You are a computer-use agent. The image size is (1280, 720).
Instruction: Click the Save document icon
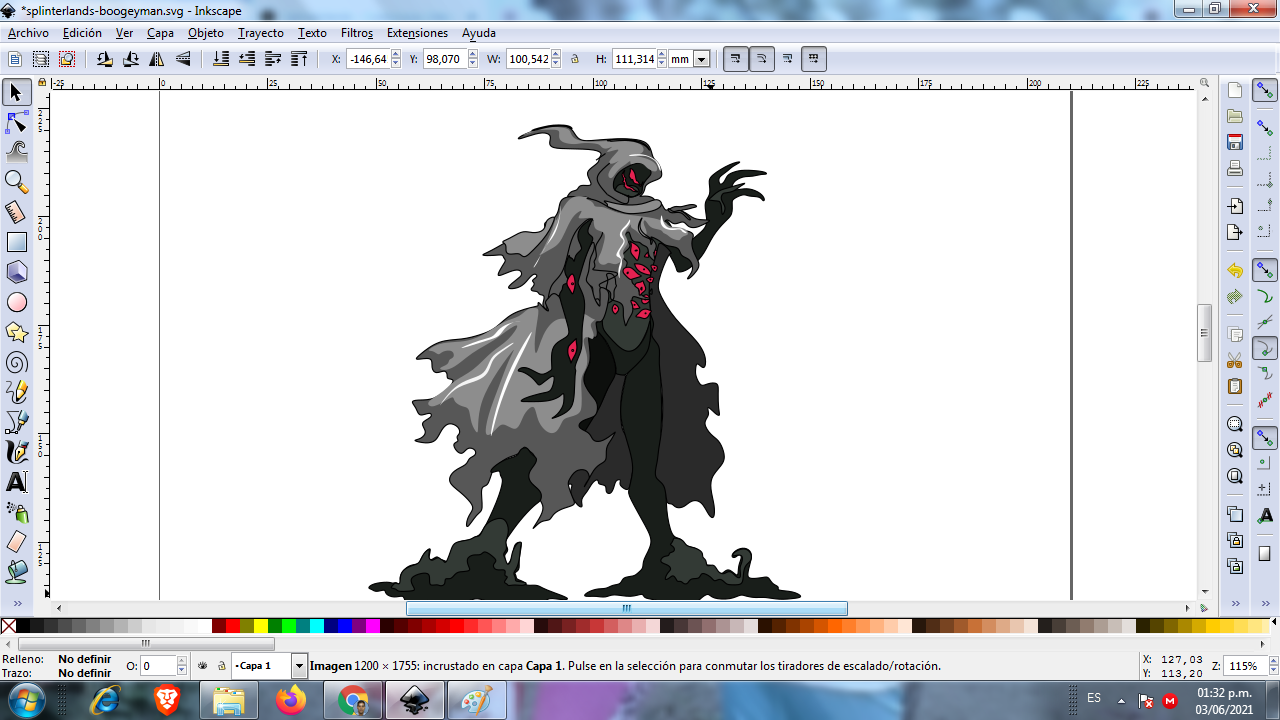coord(1235,142)
